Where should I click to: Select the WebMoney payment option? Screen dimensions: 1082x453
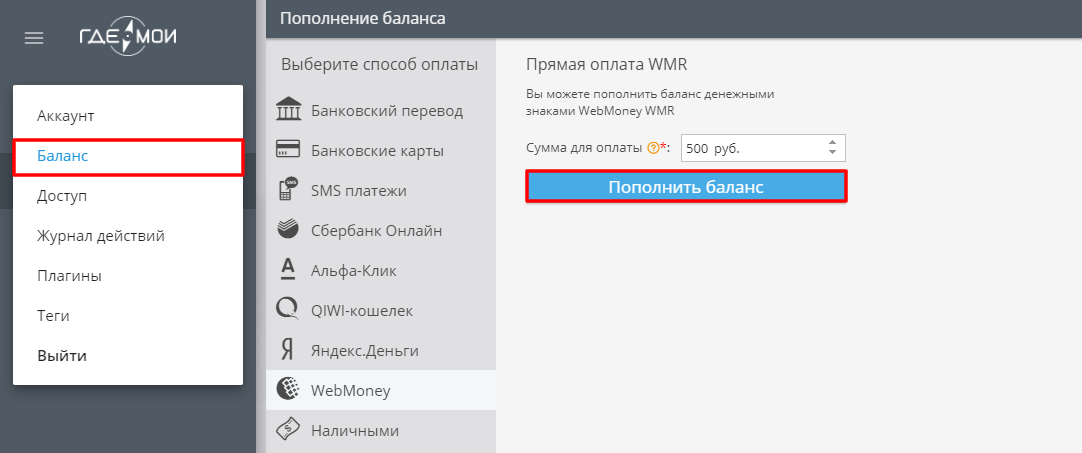pyautogui.click(x=381, y=391)
